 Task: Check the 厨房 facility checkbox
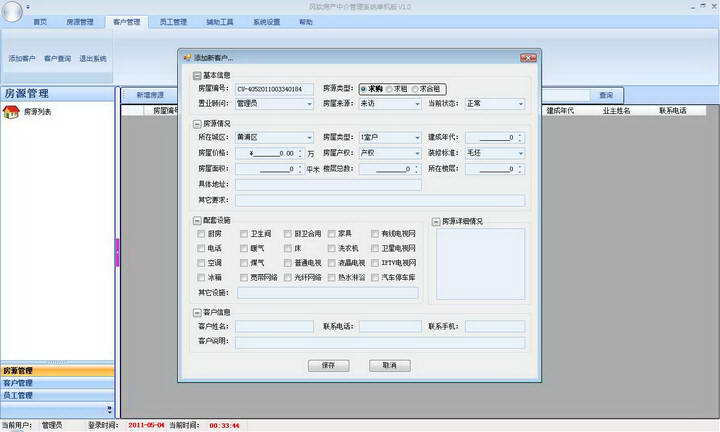[x=201, y=234]
